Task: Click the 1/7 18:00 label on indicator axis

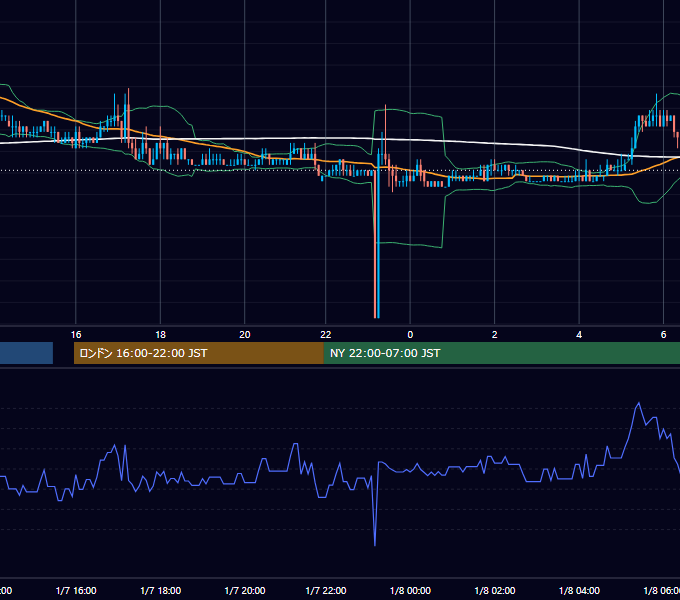Action: tap(160, 590)
